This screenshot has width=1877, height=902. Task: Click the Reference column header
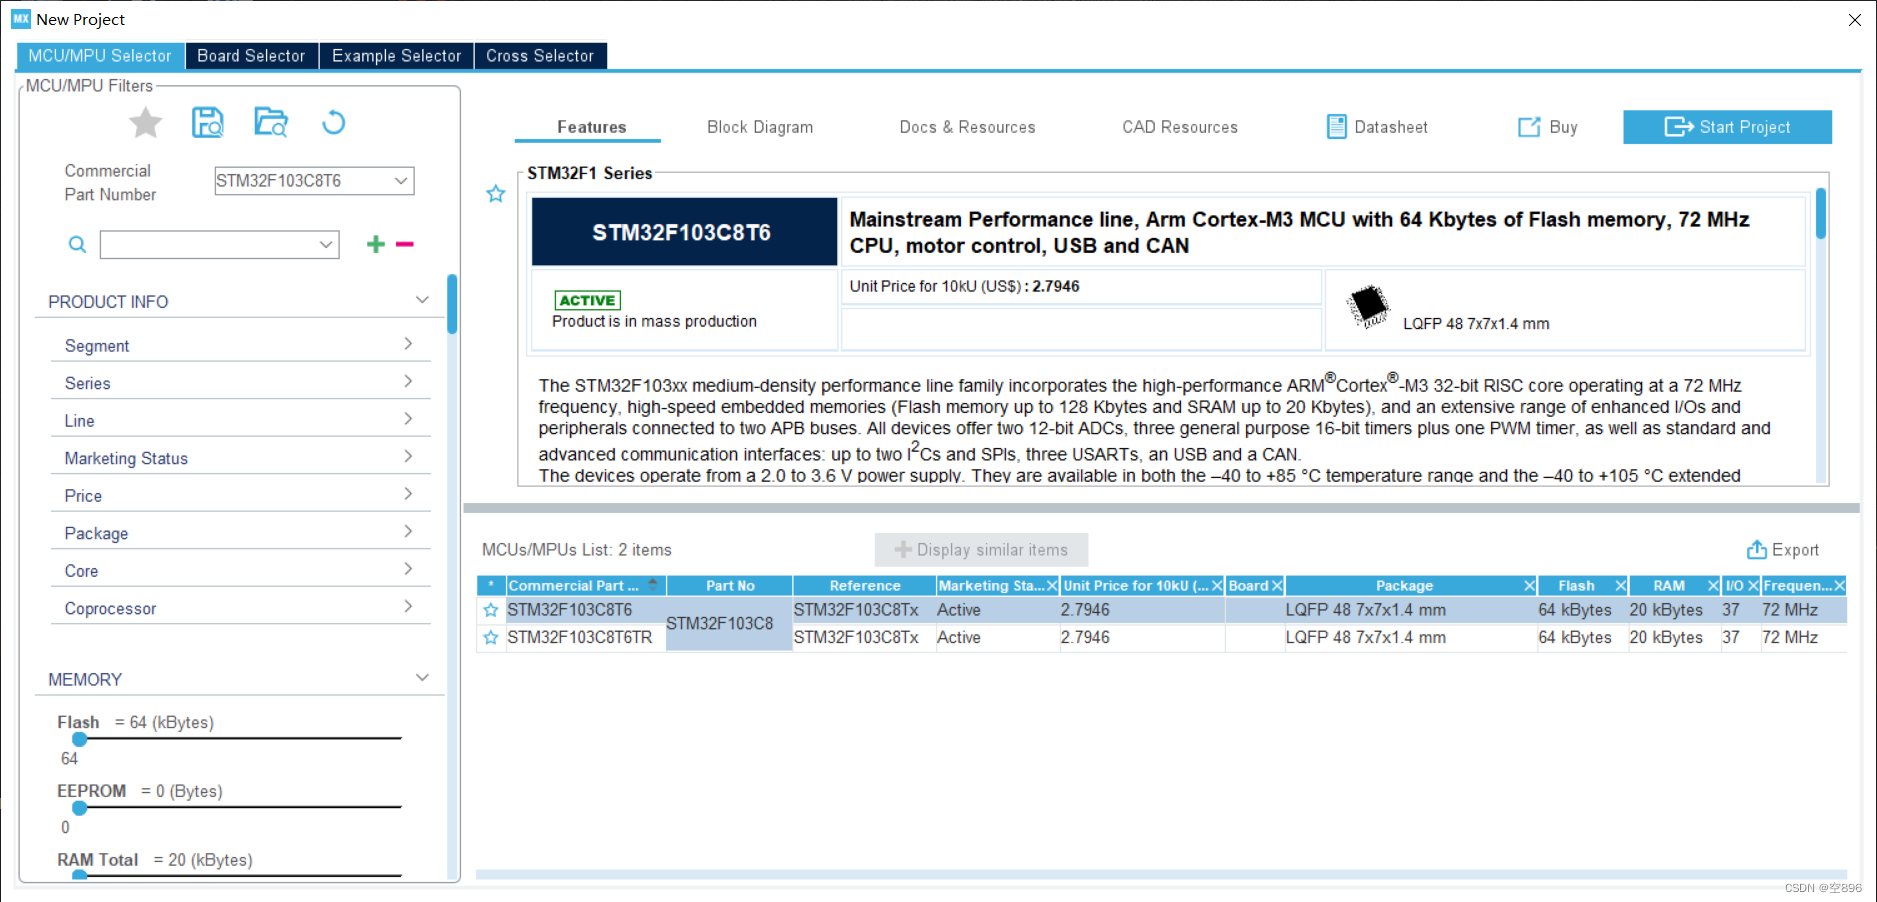(x=865, y=586)
